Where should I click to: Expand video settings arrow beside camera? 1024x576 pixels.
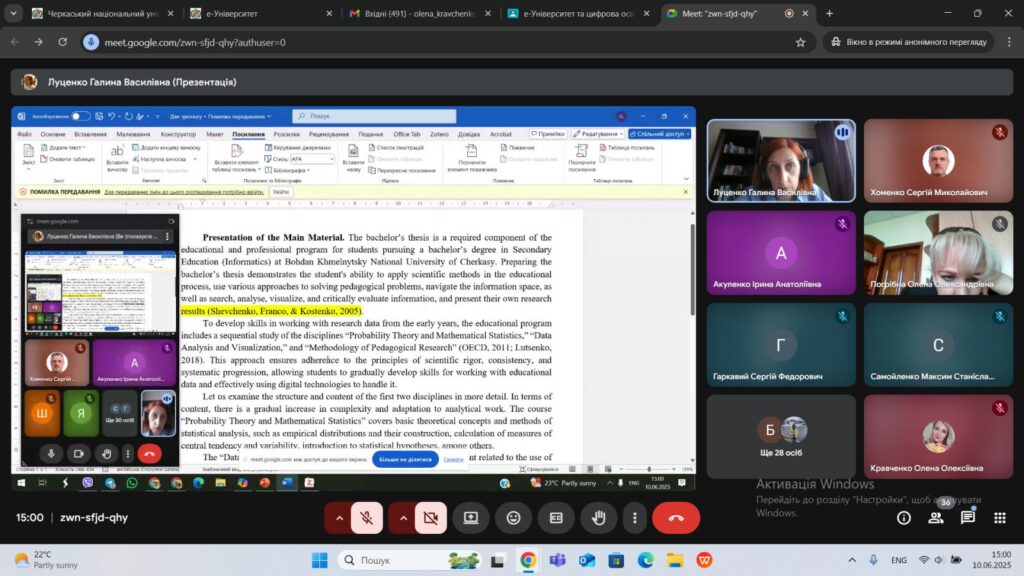[x=403, y=518]
